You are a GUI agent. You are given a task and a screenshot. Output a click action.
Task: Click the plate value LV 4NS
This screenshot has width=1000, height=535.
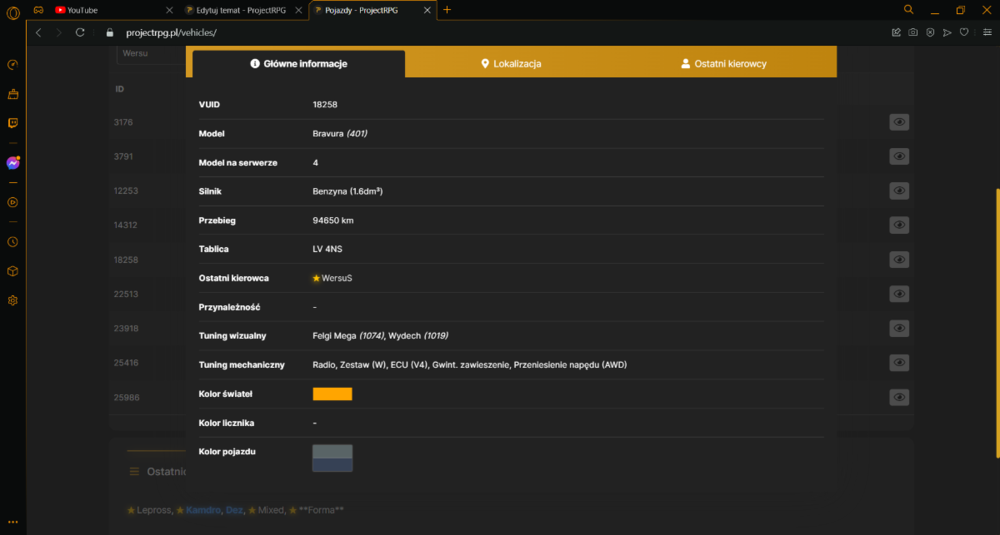[x=327, y=249]
